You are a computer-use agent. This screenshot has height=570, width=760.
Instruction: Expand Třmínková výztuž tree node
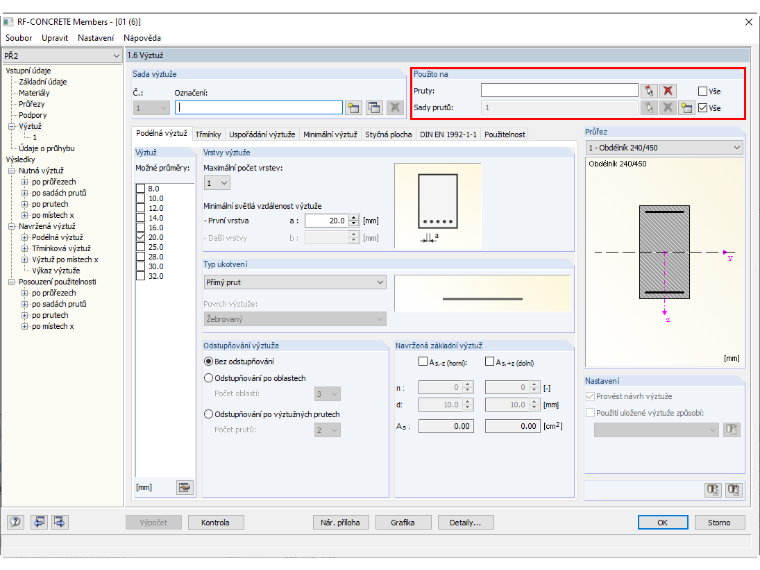tap(24, 248)
